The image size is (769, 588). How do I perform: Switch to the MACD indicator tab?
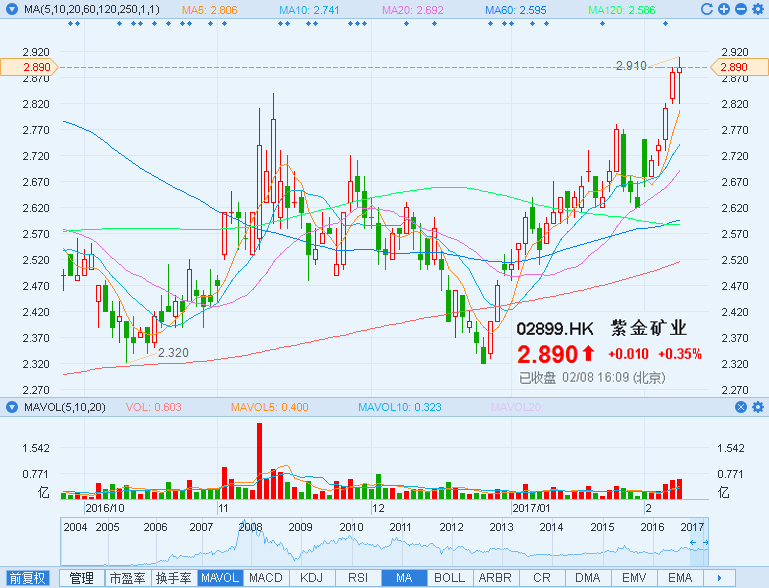click(x=265, y=578)
